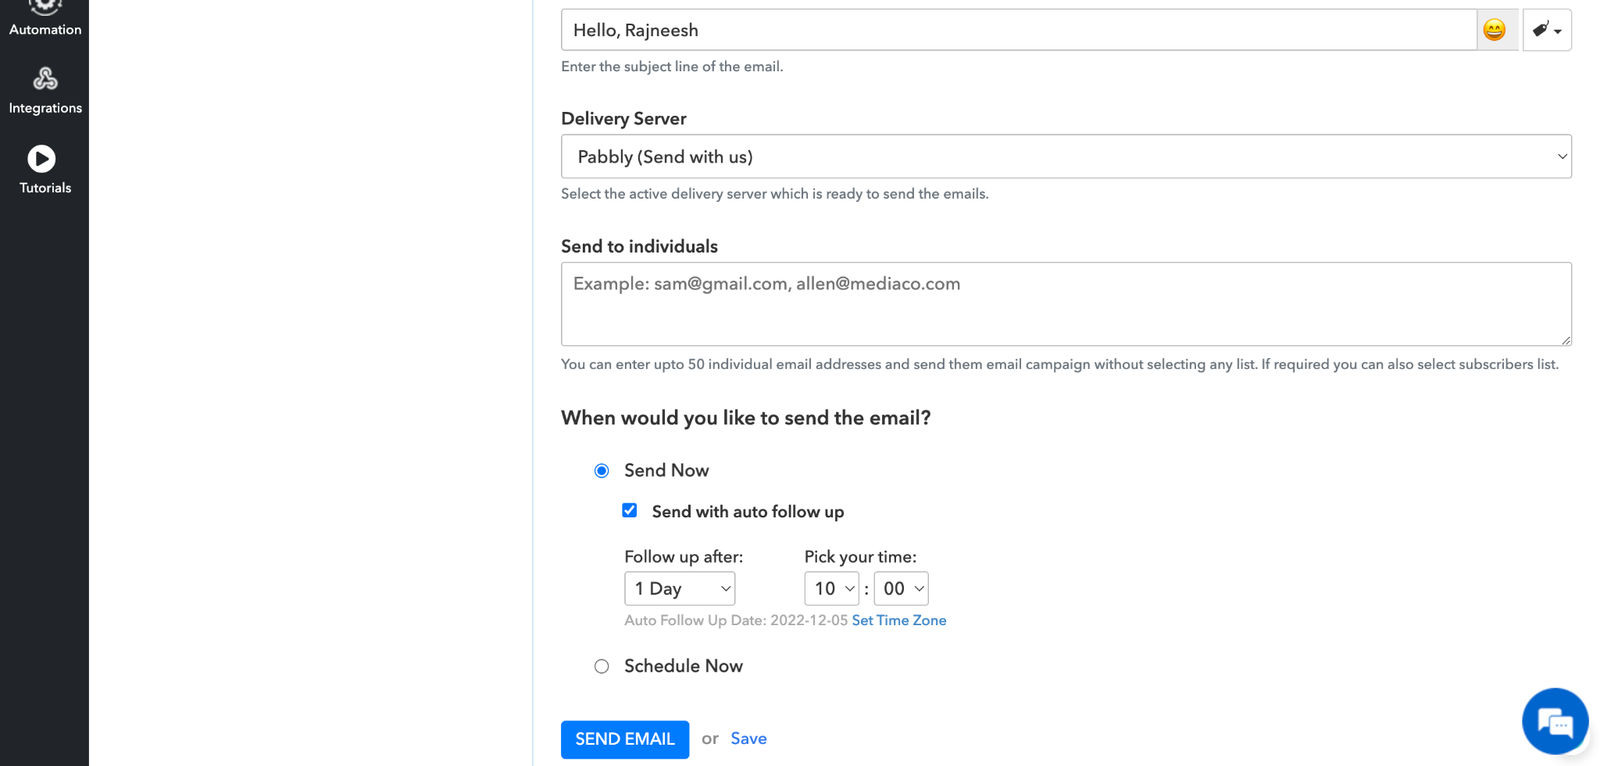Insert an emoji in the subject line
This screenshot has width=1600, height=766.
1494,30
